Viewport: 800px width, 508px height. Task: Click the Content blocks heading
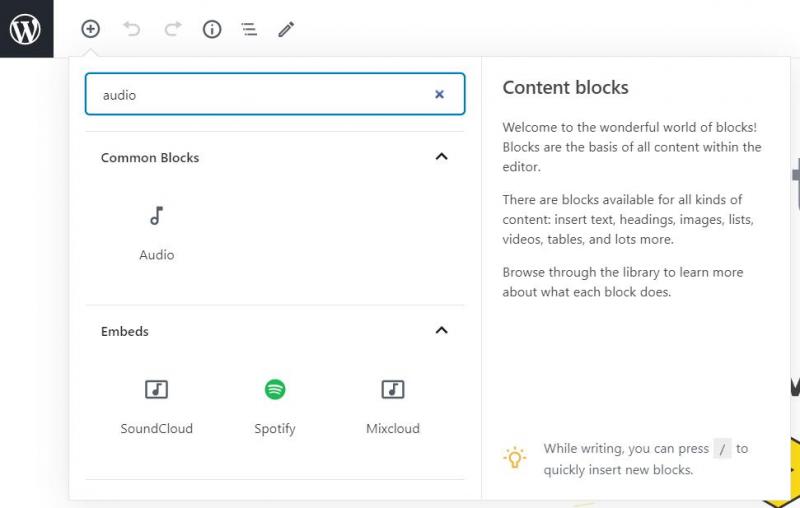tap(565, 87)
